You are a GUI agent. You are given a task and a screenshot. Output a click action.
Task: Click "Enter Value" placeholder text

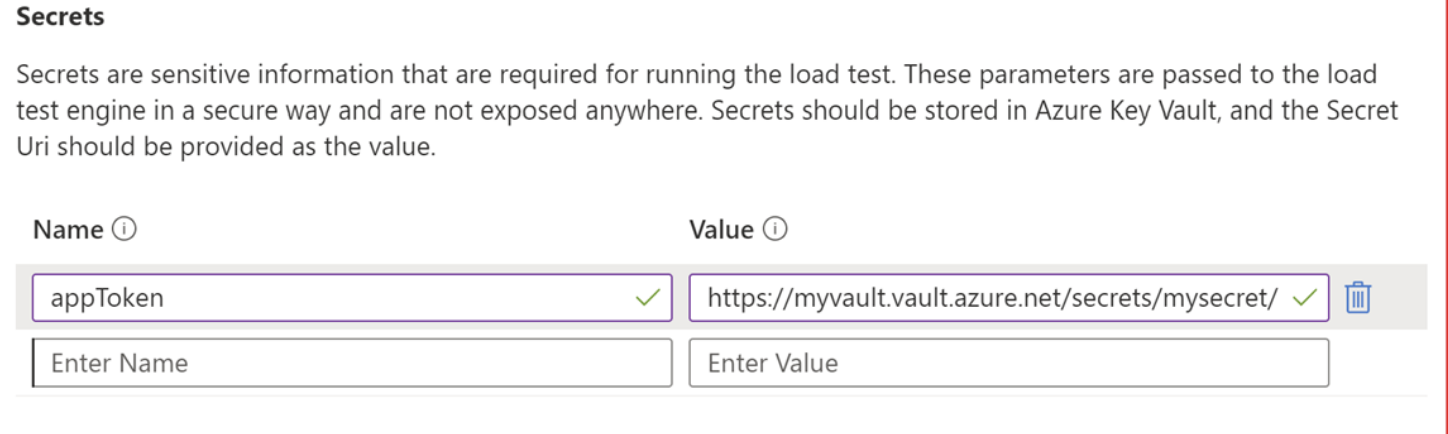point(772,362)
